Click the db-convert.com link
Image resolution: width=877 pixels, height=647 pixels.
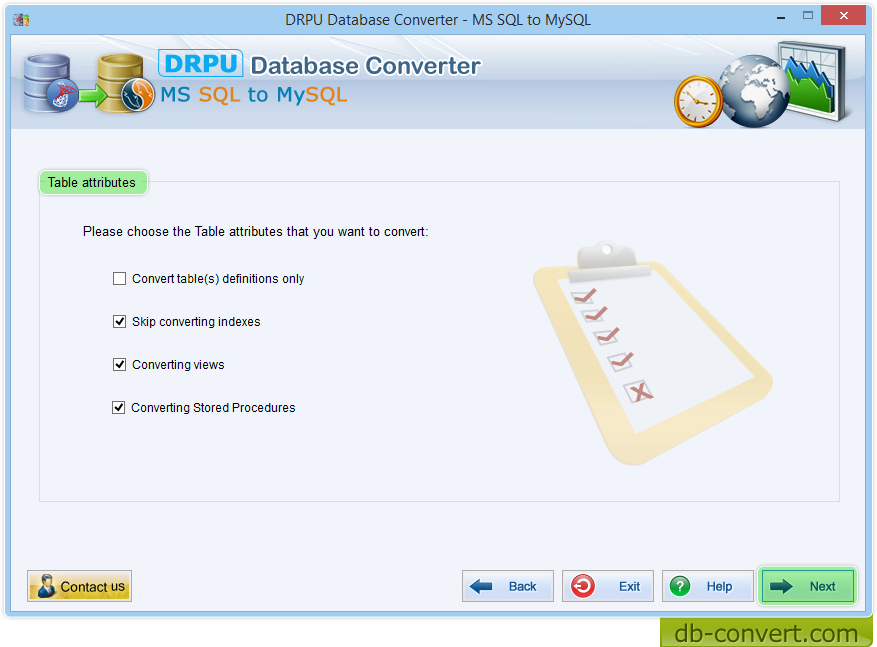click(x=766, y=633)
